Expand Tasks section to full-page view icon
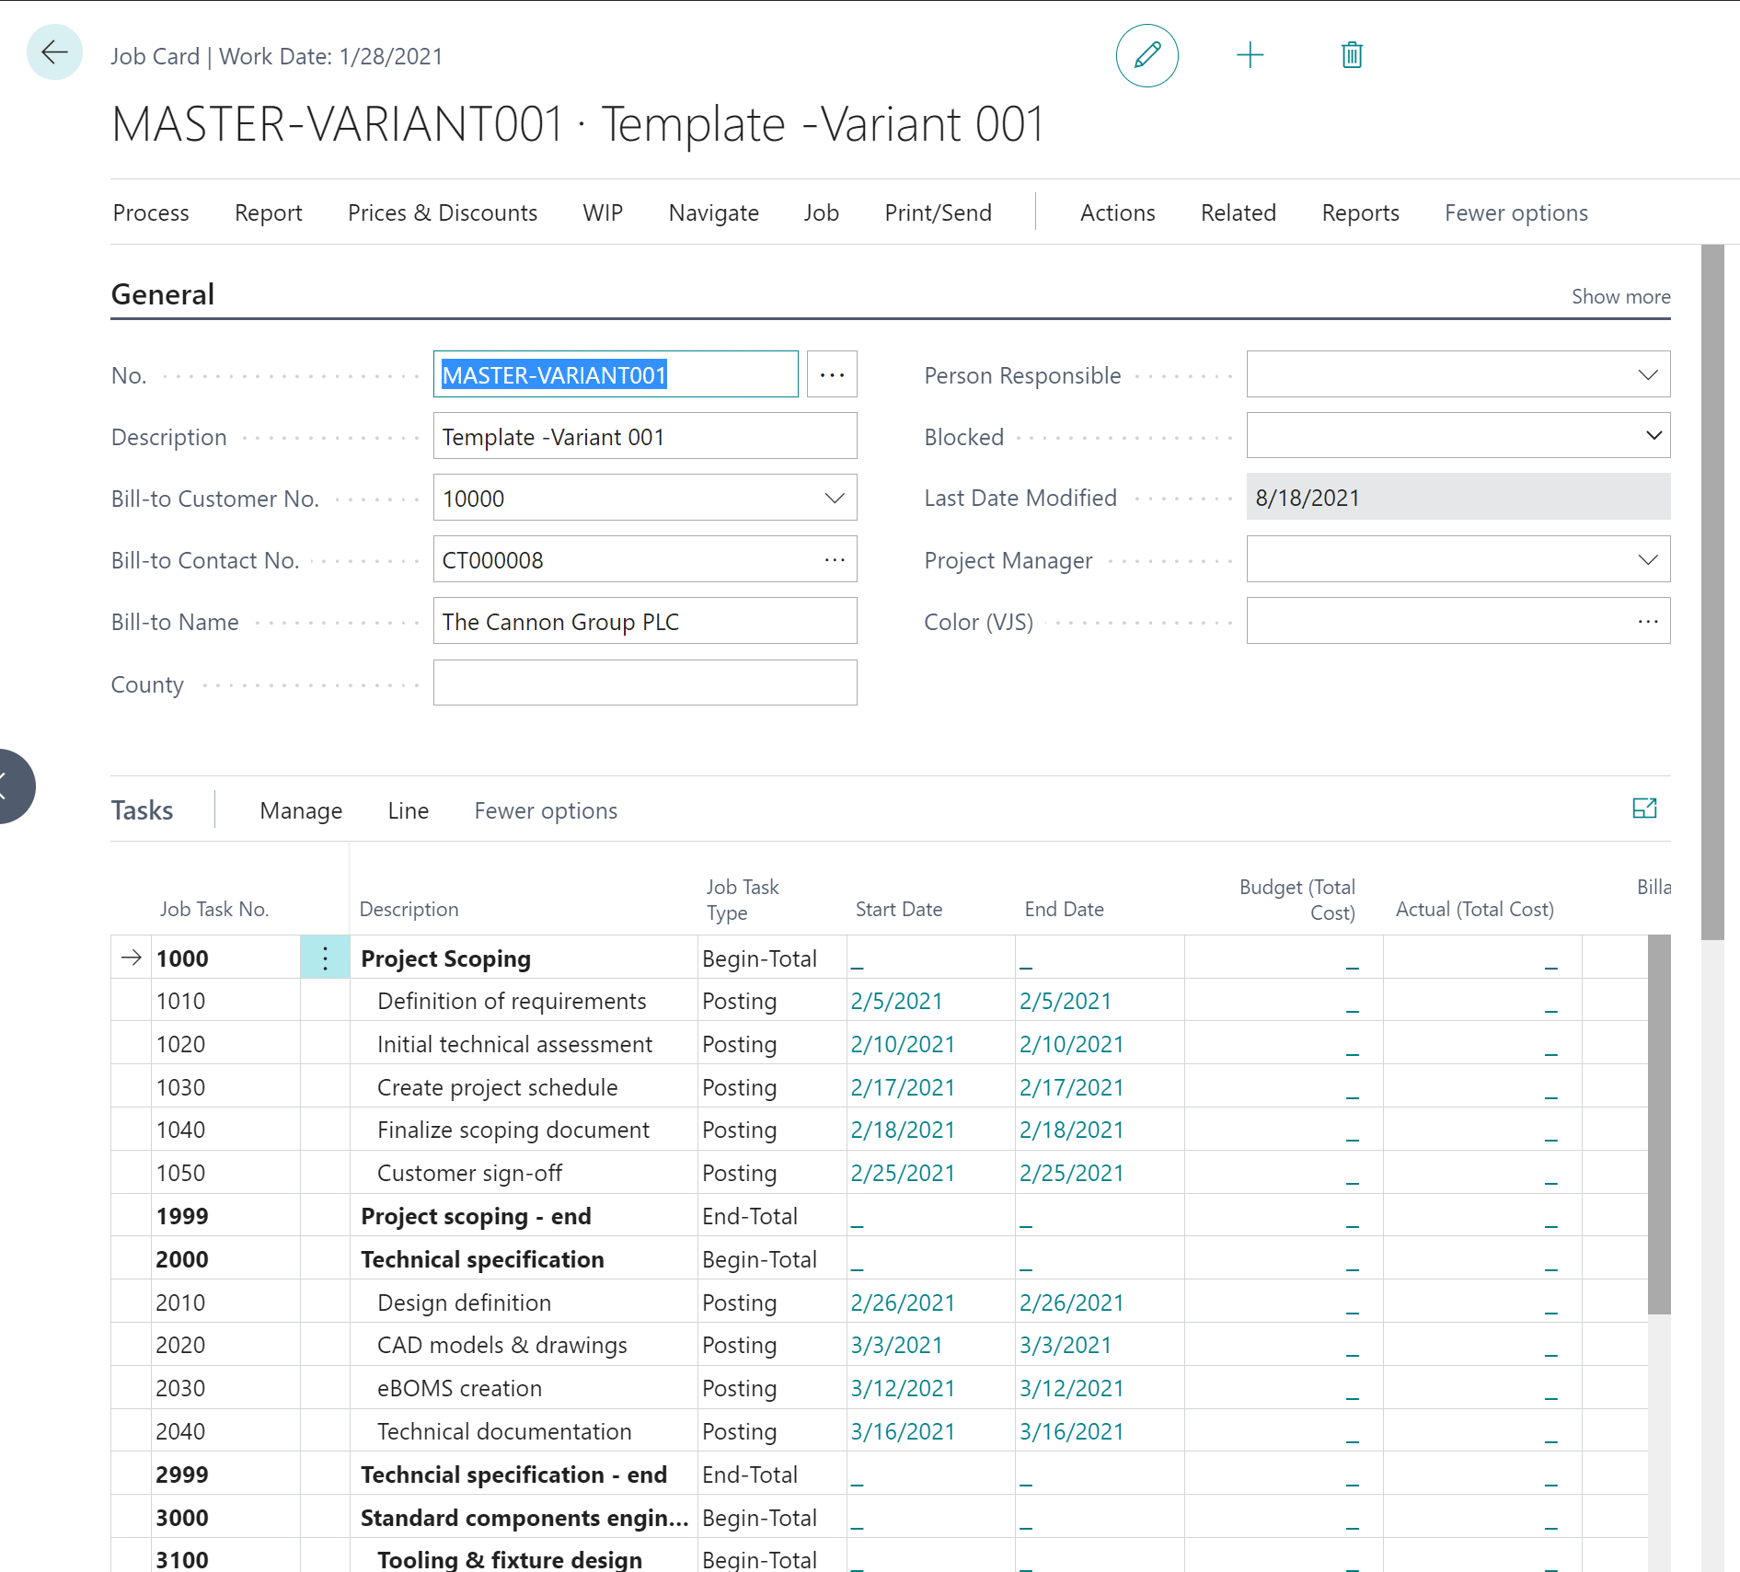Viewport: 1740px width, 1572px height. tap(1644, 809)
